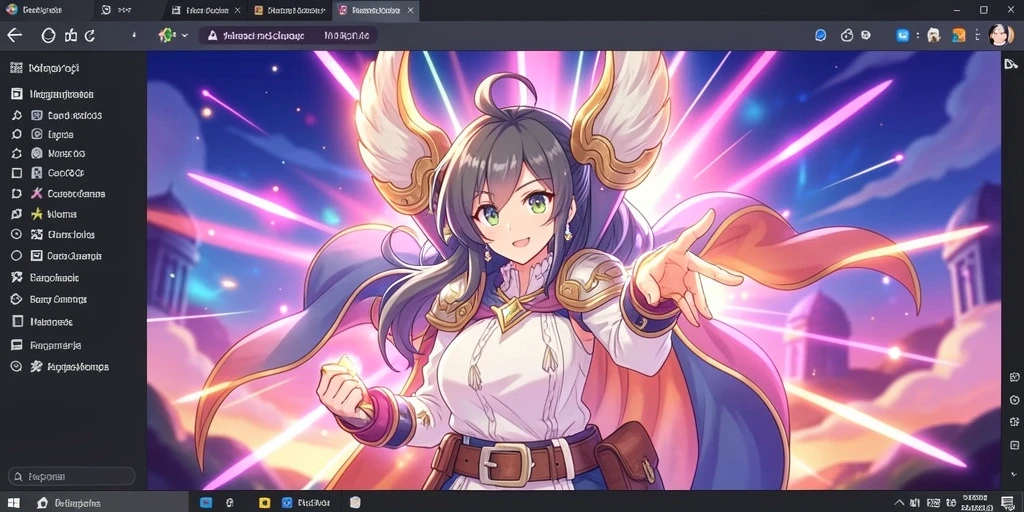Show hidden system tray icons via the up chevron
Image resolution: width=1024 pixels, height=512 pixels.
tap(900, 503)
